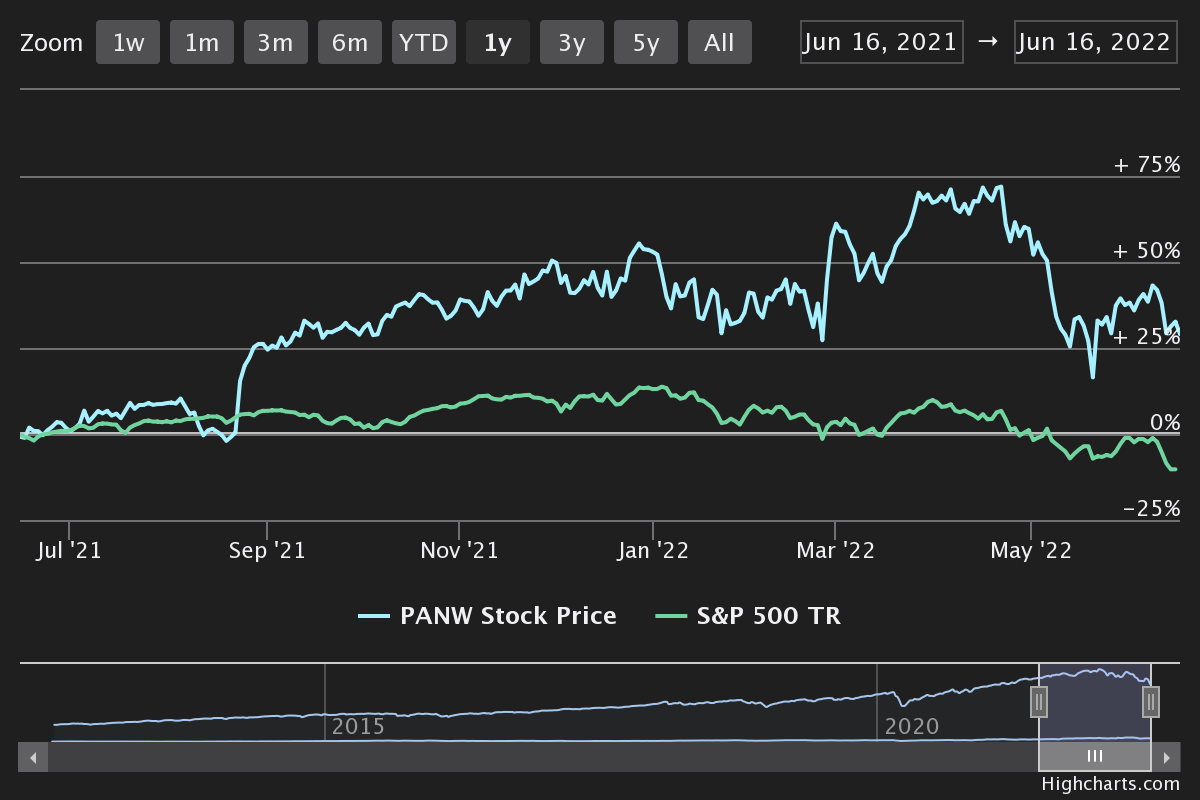Viewport: 1200px width, 800px height.
Task: Open the Highcharts.com credit link
Action: click(x=1110, y=785)
